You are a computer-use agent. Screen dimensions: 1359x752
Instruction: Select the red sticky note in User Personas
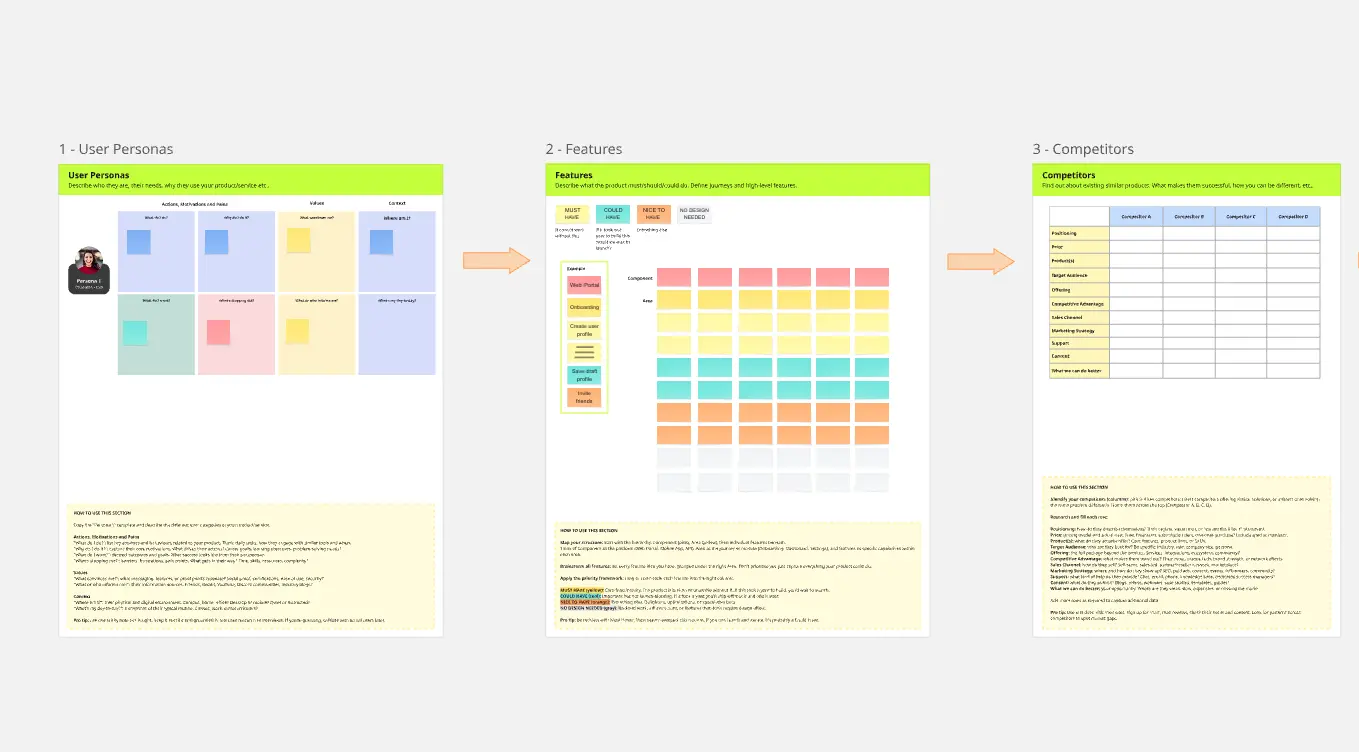pos(219,332)
